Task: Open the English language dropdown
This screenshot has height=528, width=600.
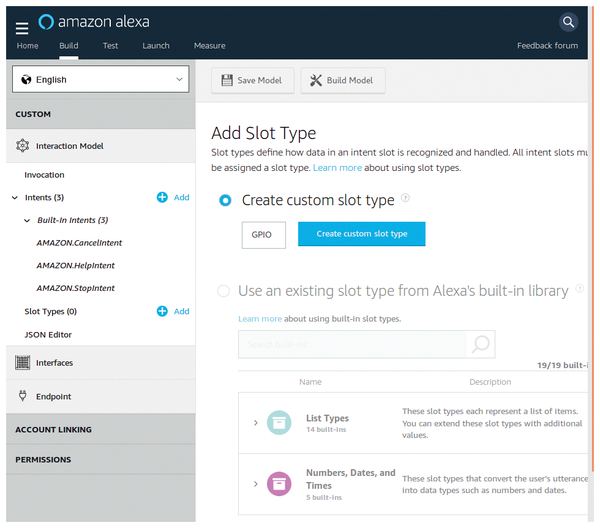Action: point(101,79)
